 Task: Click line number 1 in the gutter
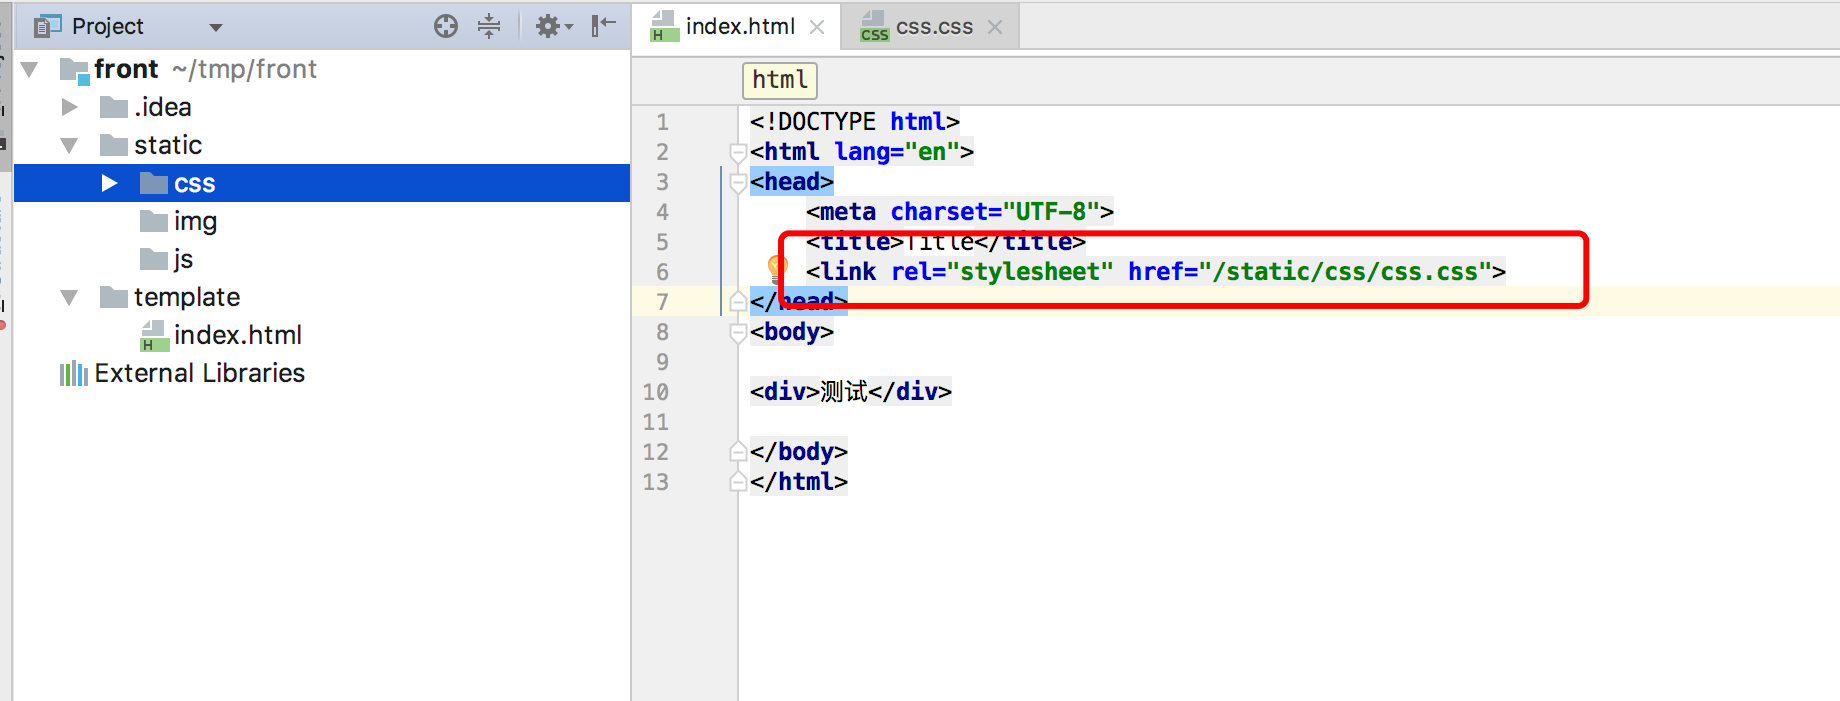662,122
